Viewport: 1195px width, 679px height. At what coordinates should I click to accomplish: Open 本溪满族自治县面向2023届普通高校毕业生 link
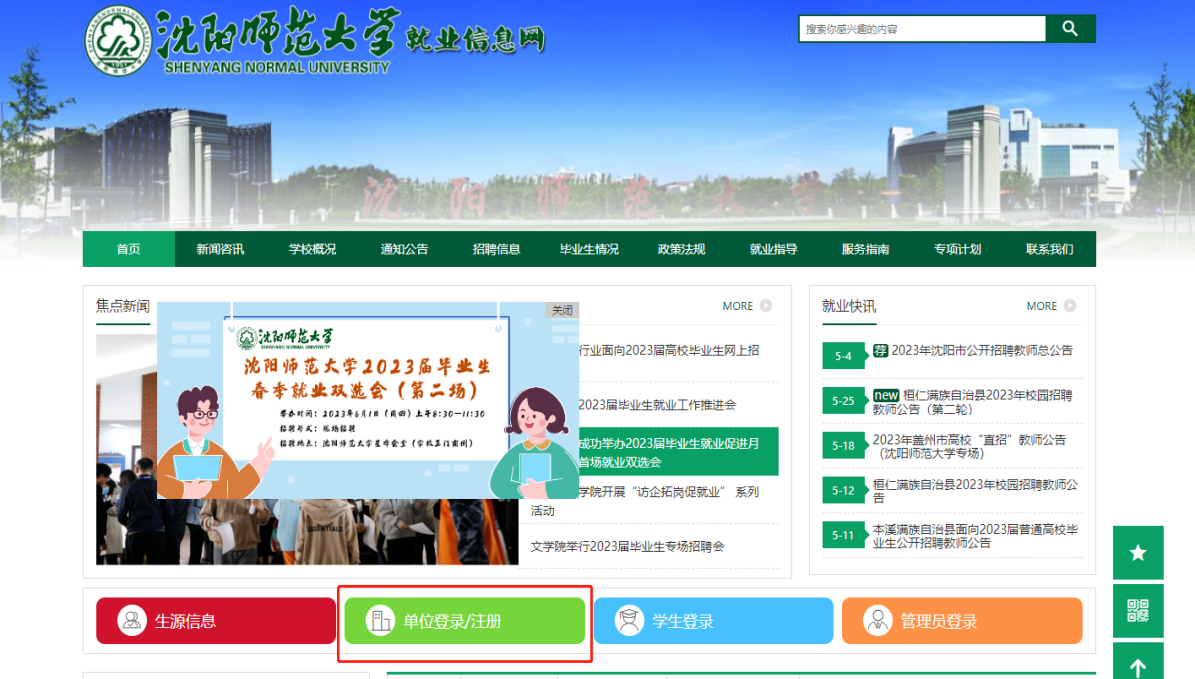pos(976,536)
